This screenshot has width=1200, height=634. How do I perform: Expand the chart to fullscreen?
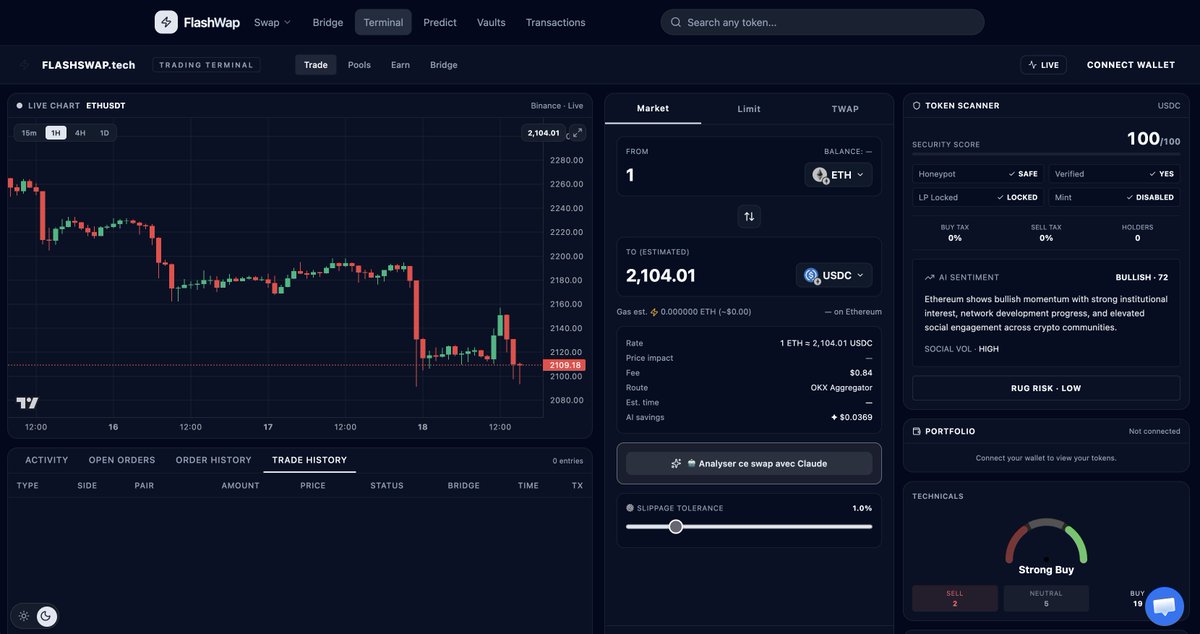click(x=578, y=133)
